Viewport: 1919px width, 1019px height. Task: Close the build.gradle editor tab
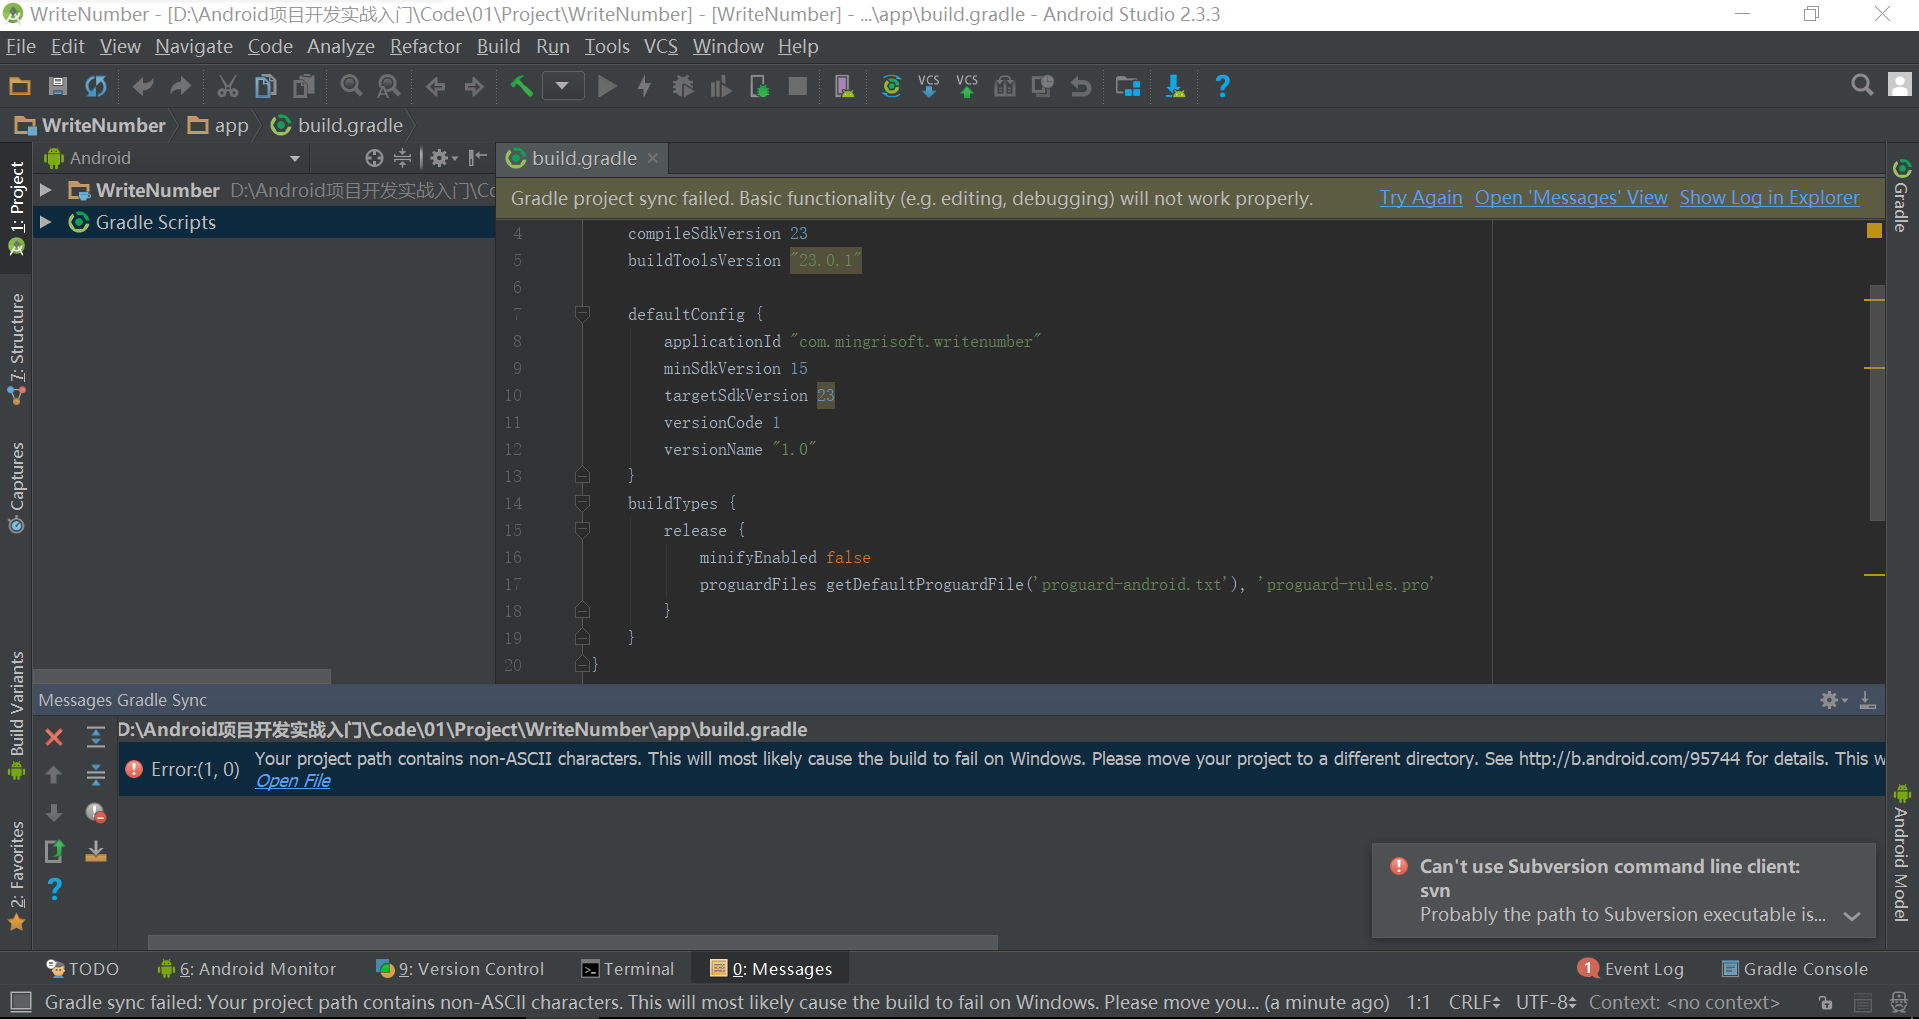coord(653,158)
